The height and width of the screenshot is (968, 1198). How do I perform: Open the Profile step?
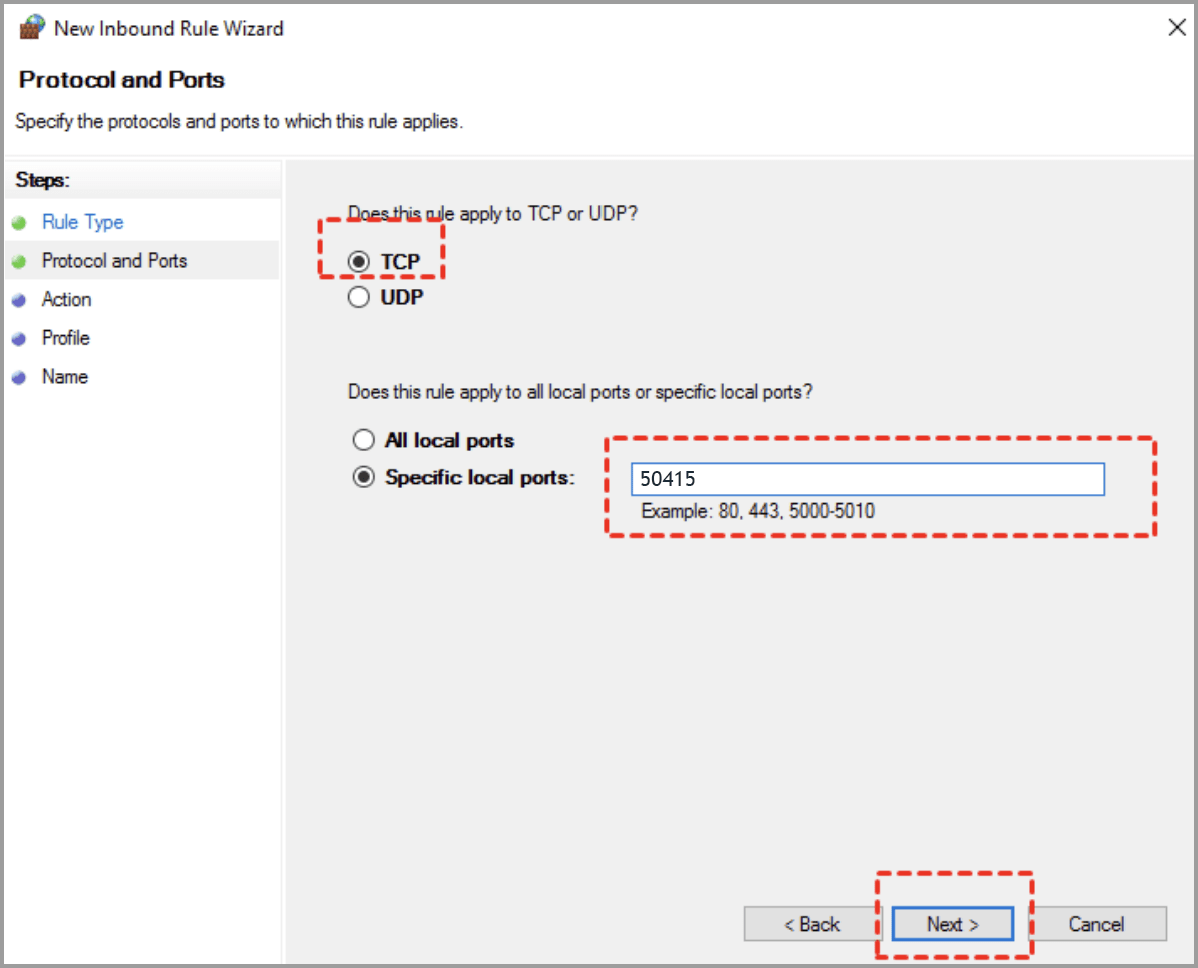coord(64,338)
